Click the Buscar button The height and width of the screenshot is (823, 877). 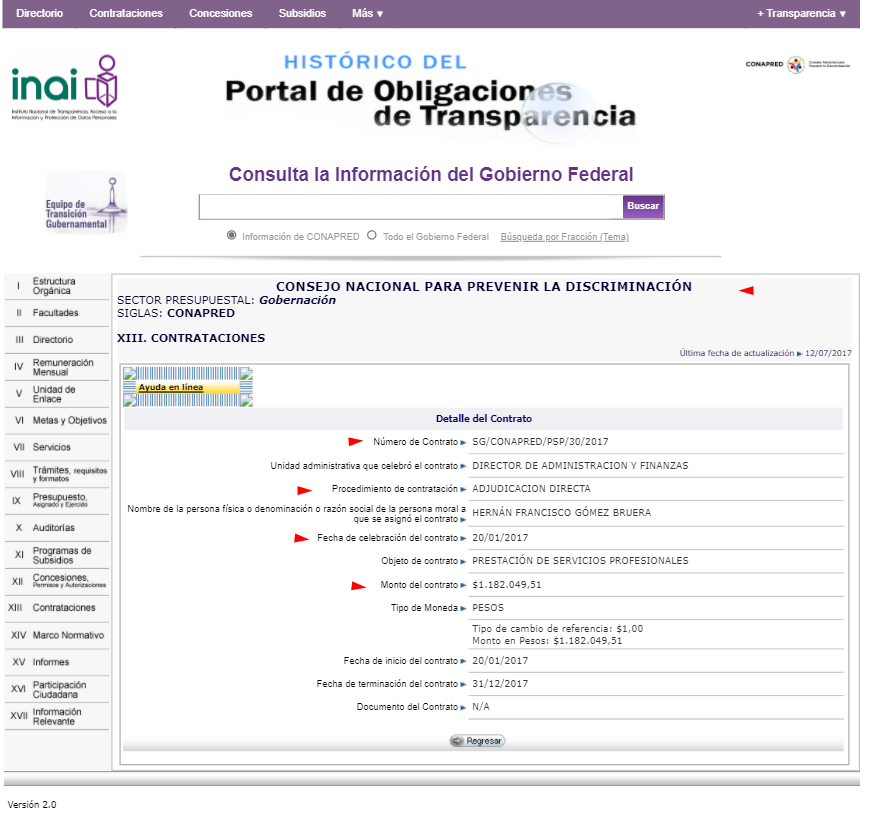tap(643, 206)
